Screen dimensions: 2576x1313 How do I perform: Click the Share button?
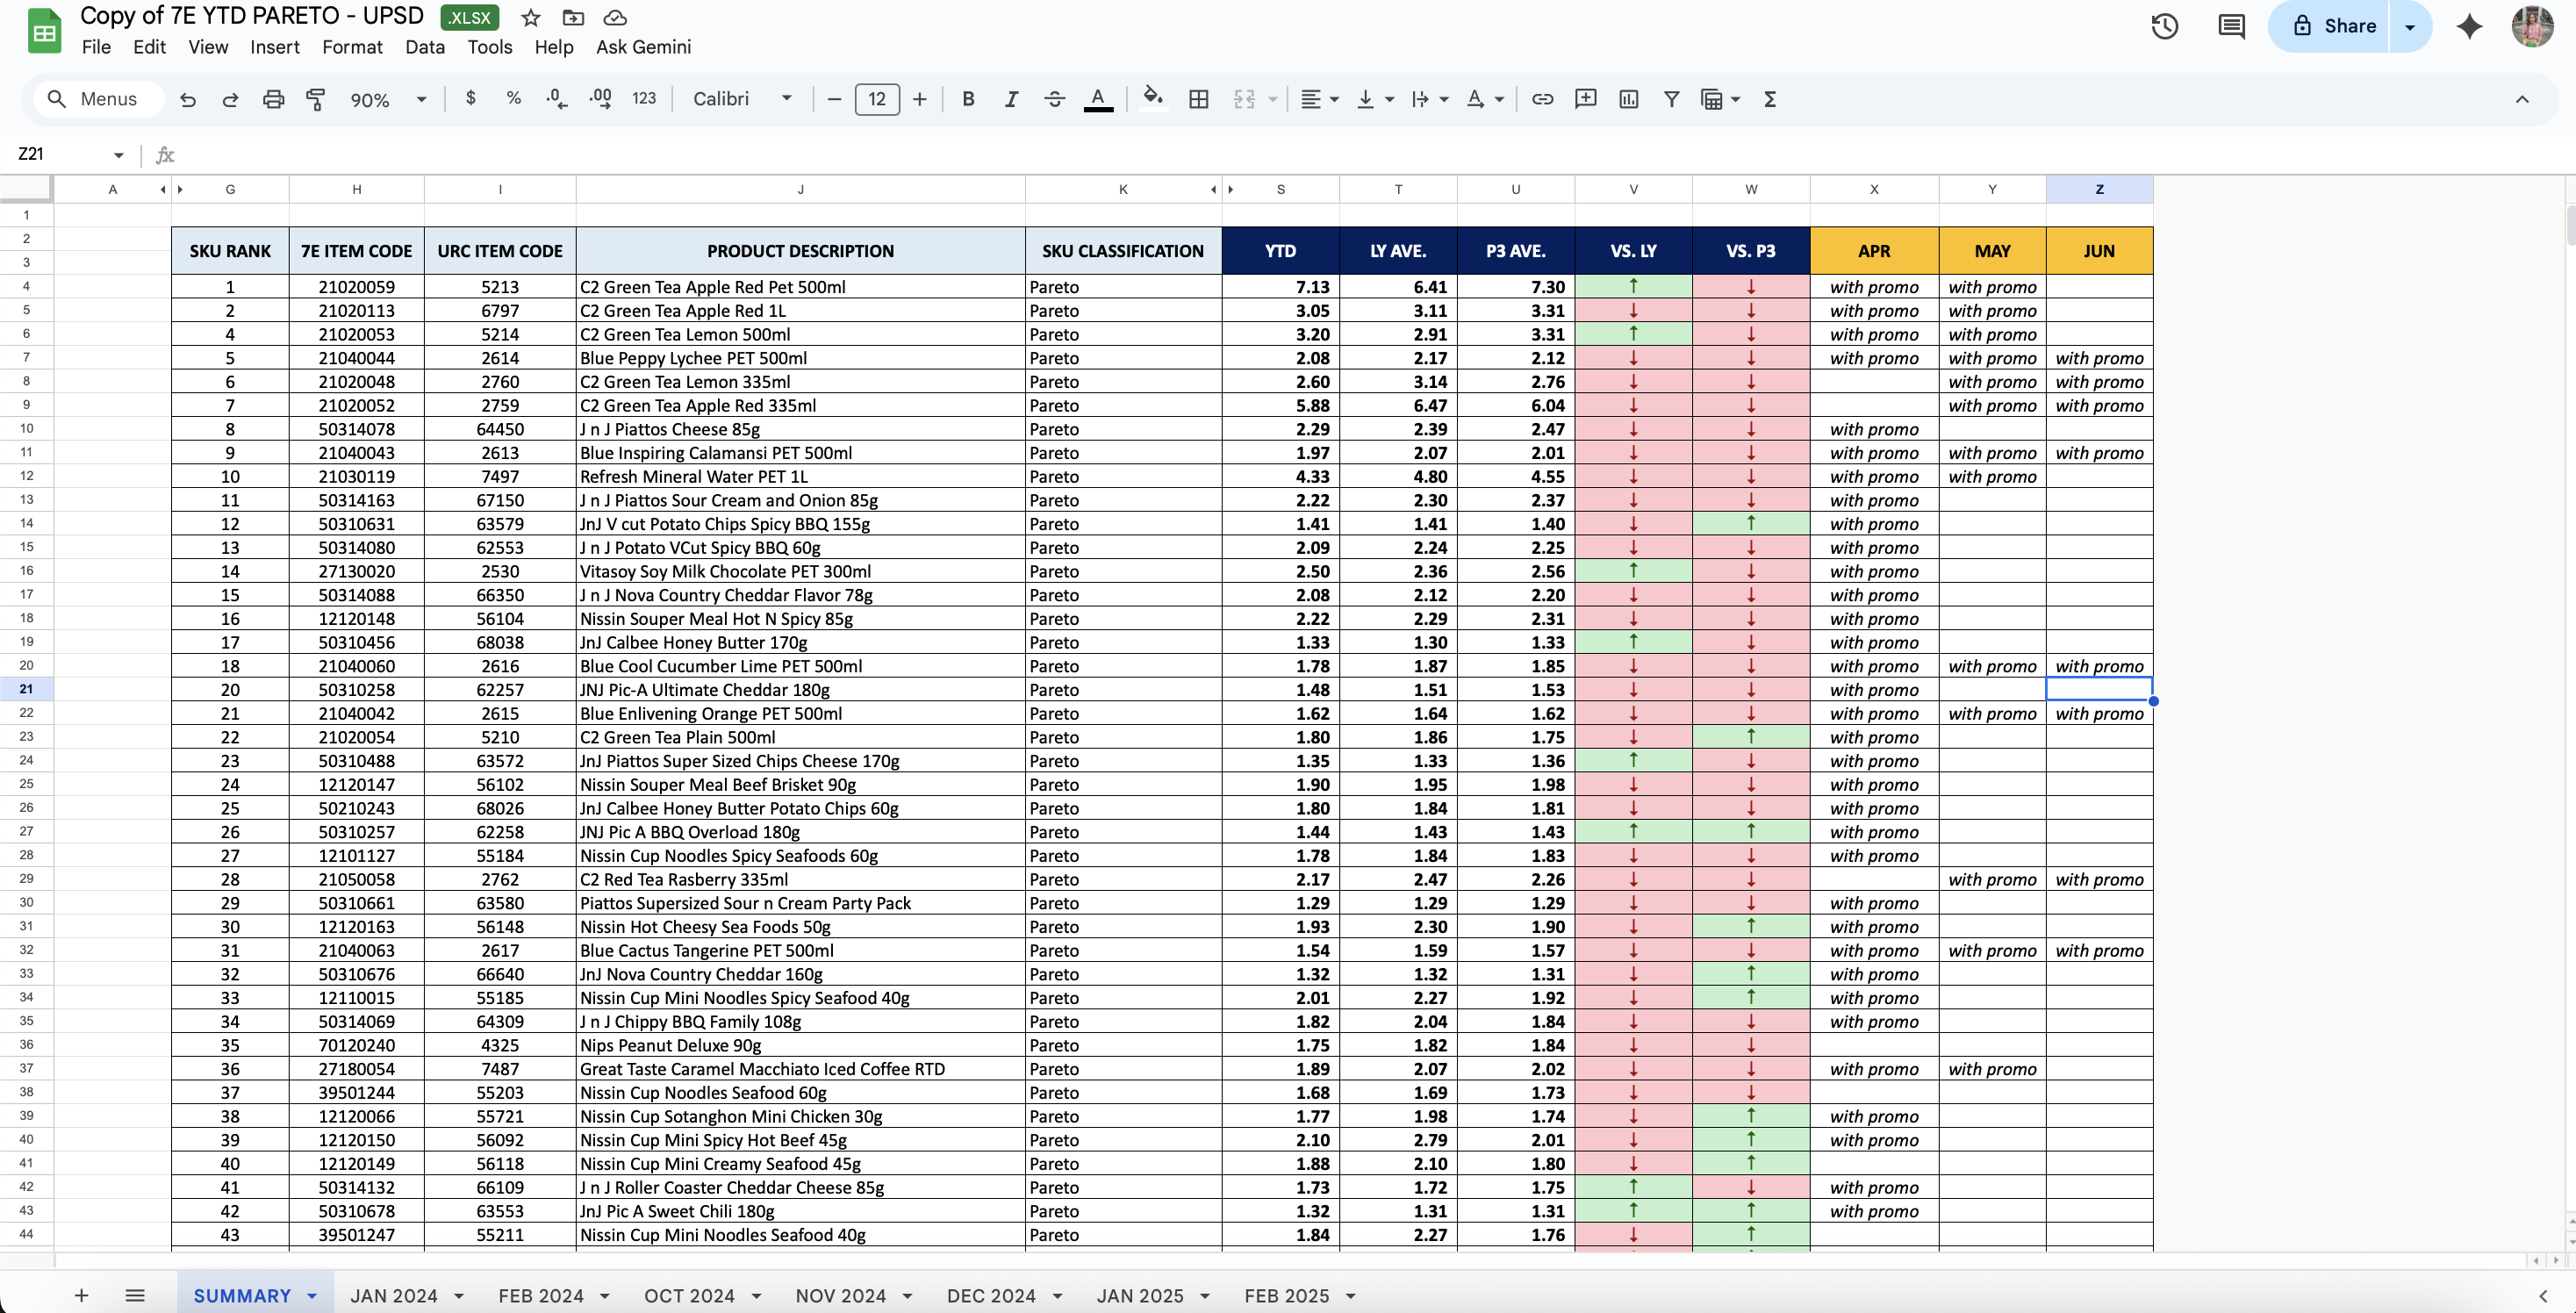[2332, 26]
